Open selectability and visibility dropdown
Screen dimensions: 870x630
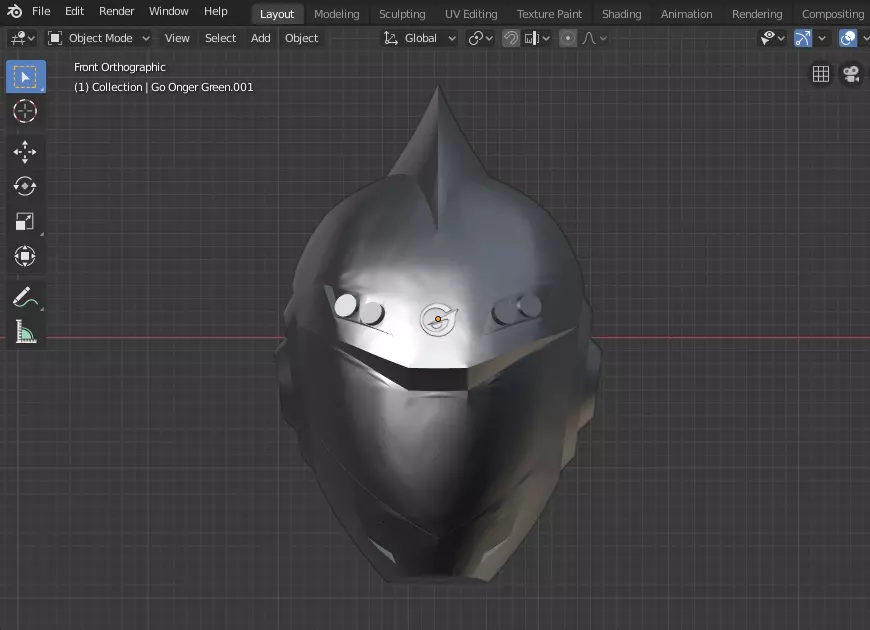772,38
